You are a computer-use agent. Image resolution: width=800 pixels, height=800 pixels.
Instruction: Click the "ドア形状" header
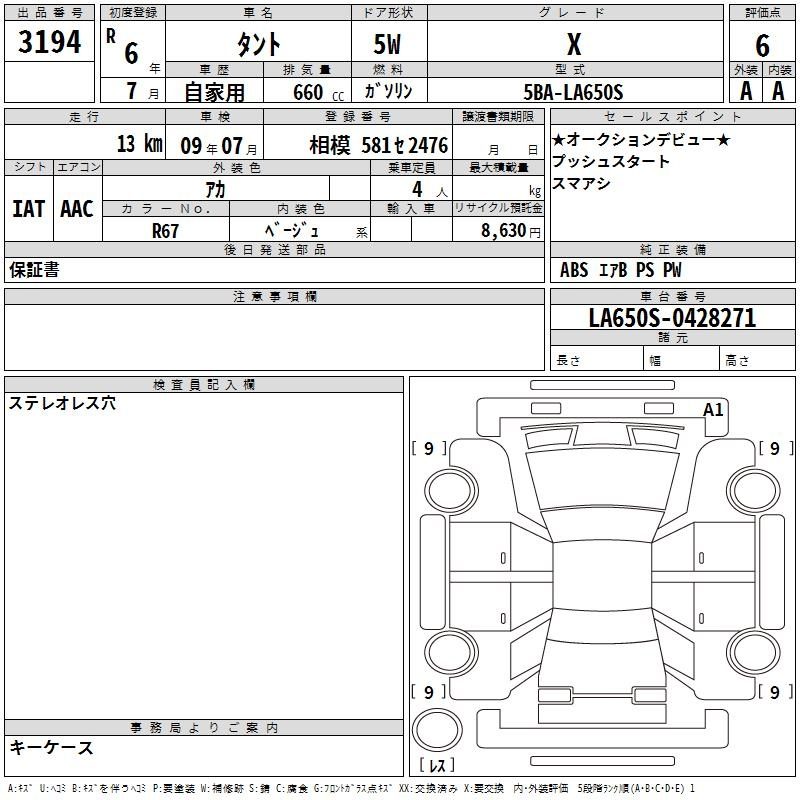(x=389, y=13)
